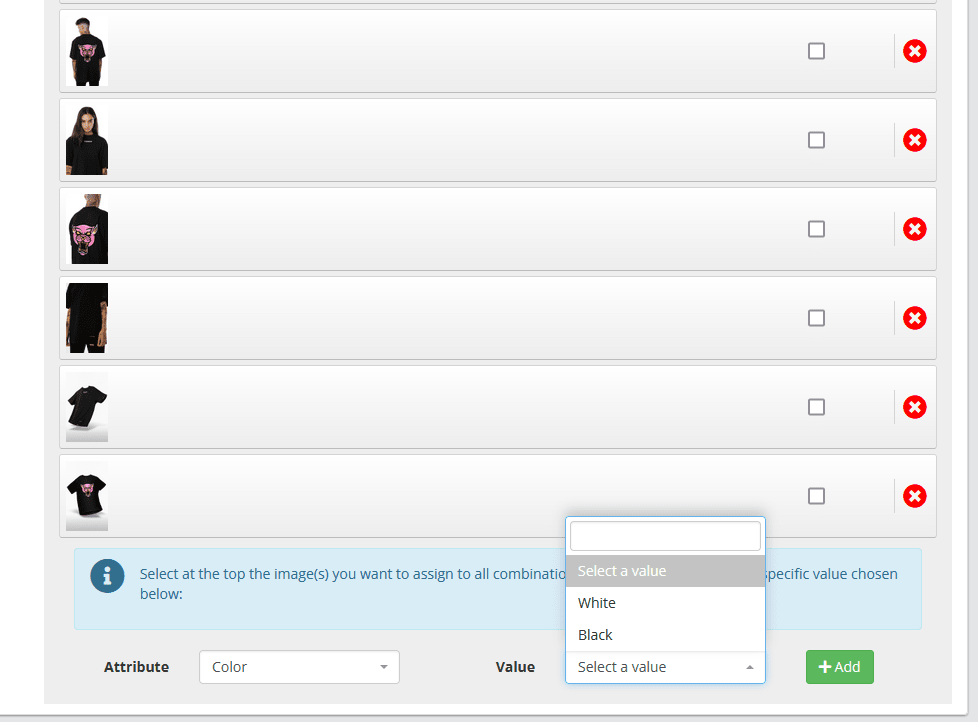The image size is (978, 722).
Task: Collapse the Select a value dropdown
Action: coord(665,667)
